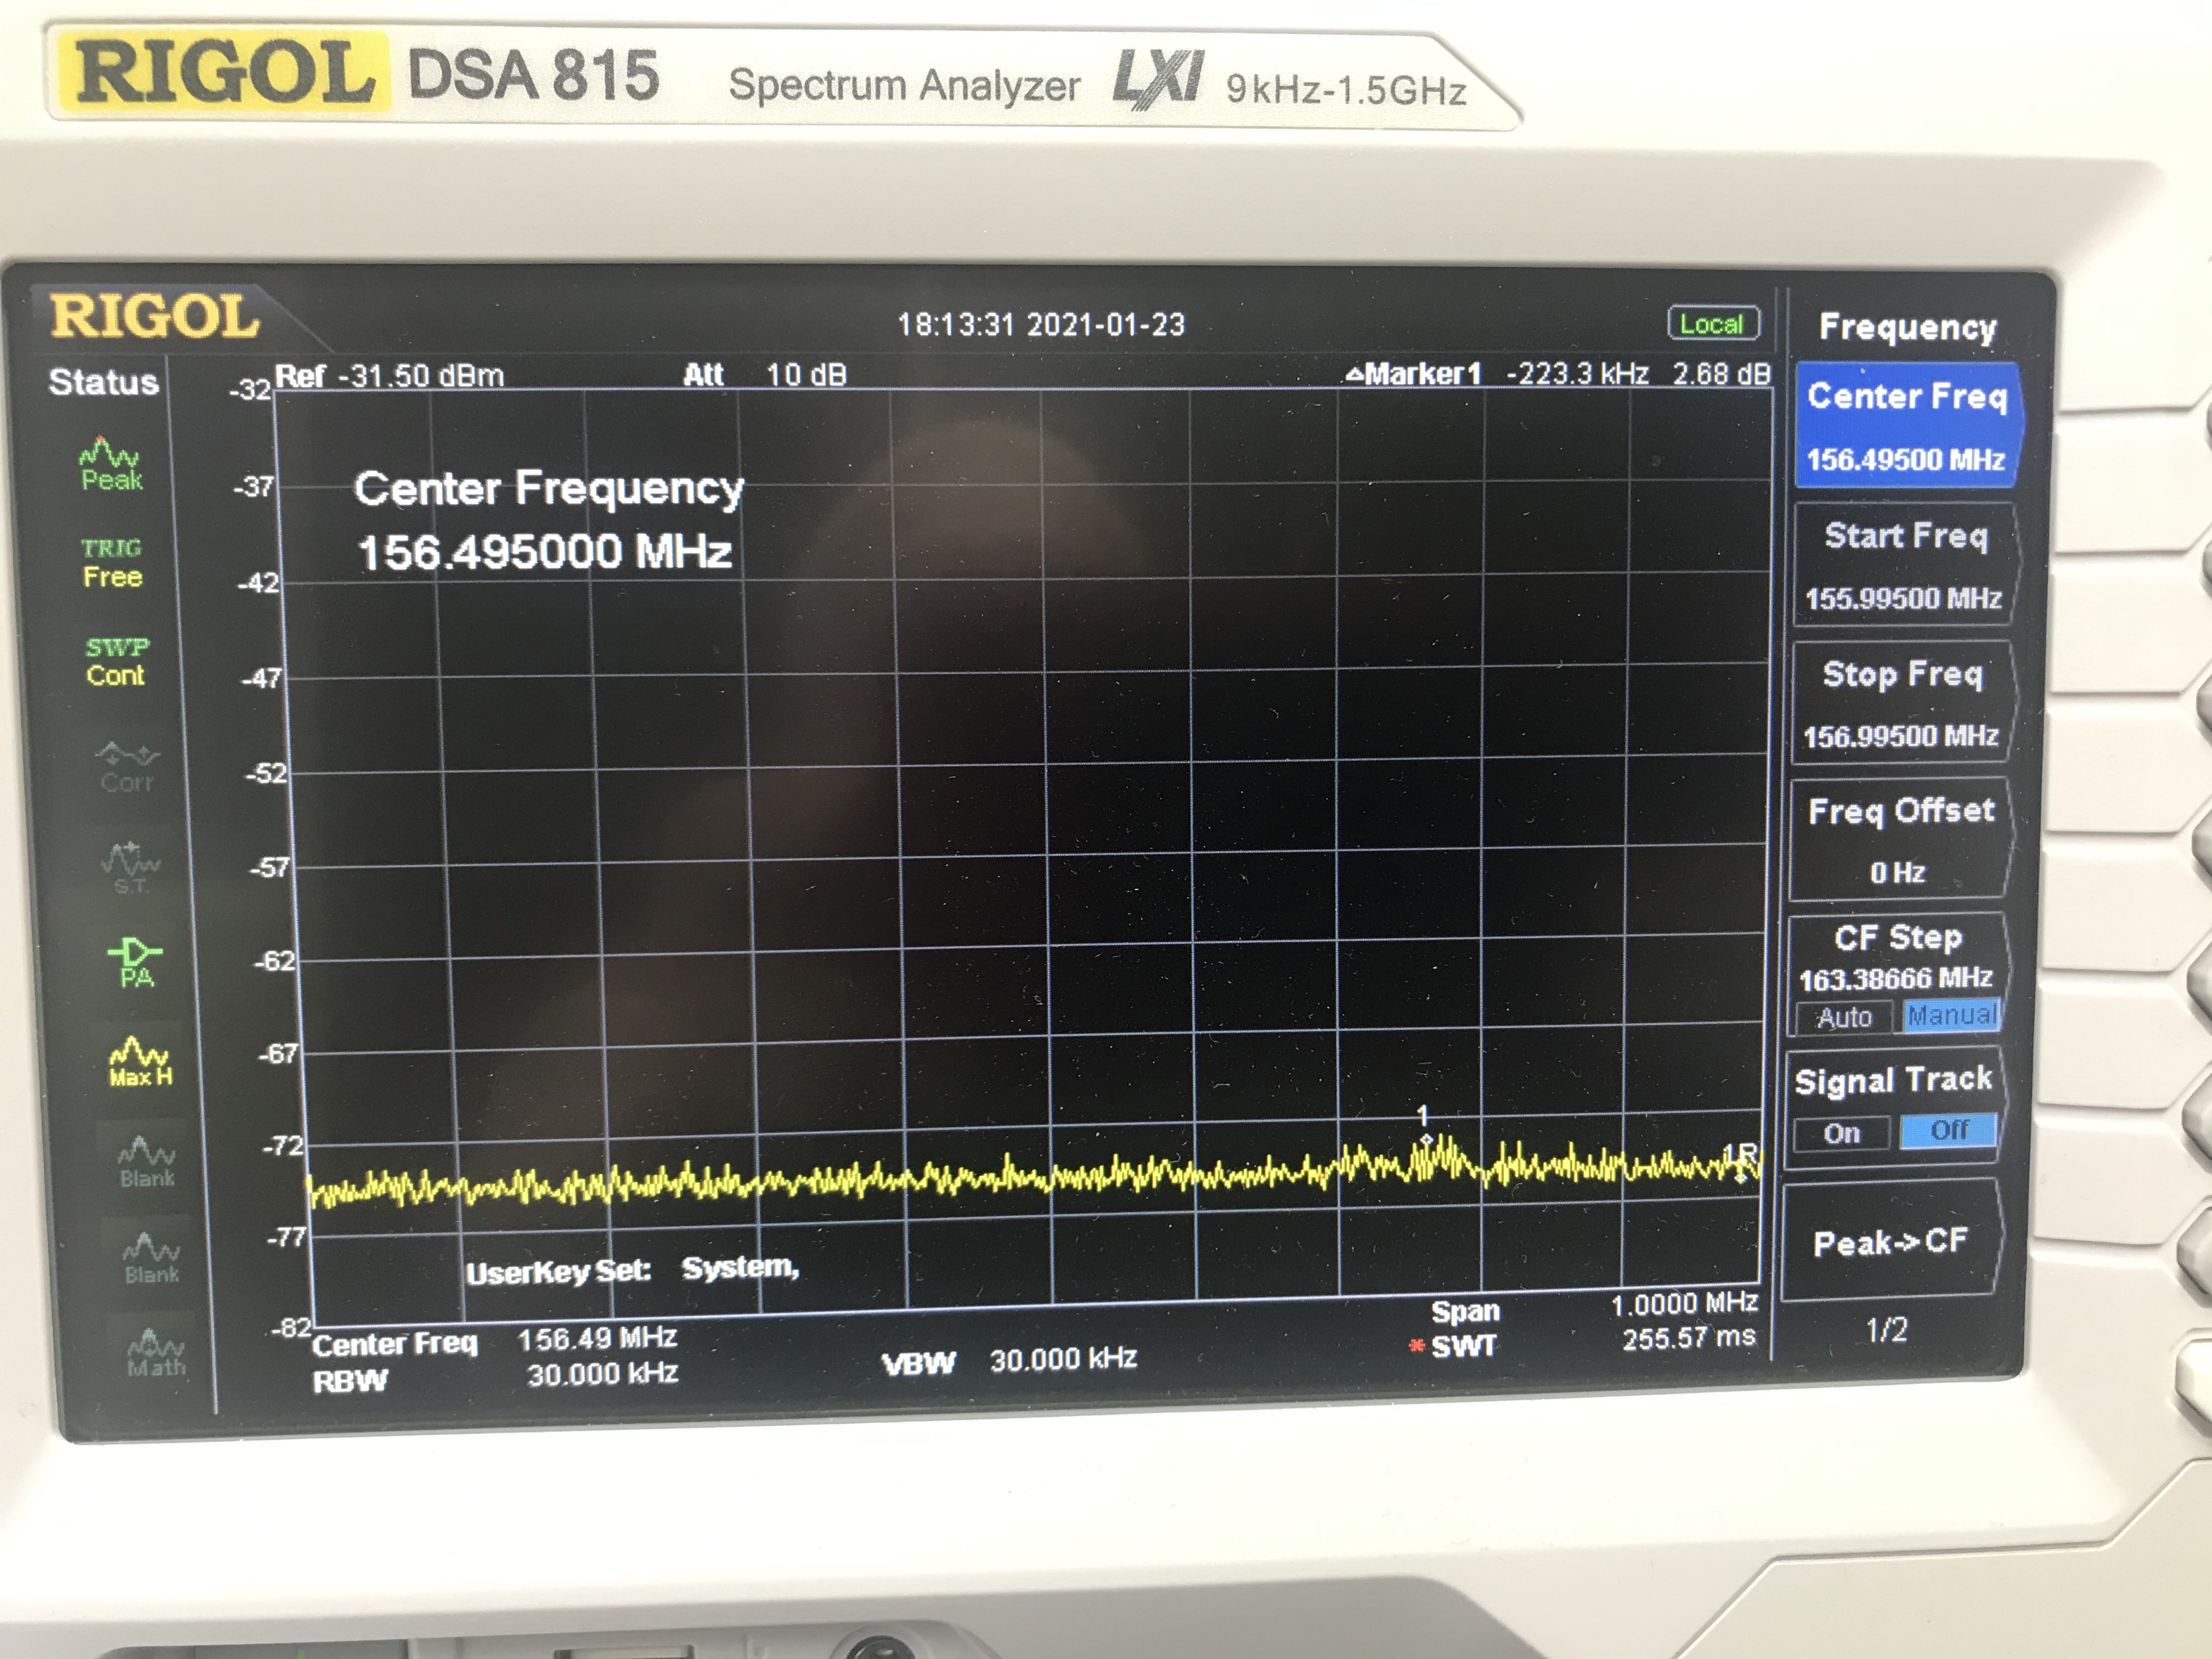Turn Signal Track On
2212x1659 pixels.
point(1841,1133)
